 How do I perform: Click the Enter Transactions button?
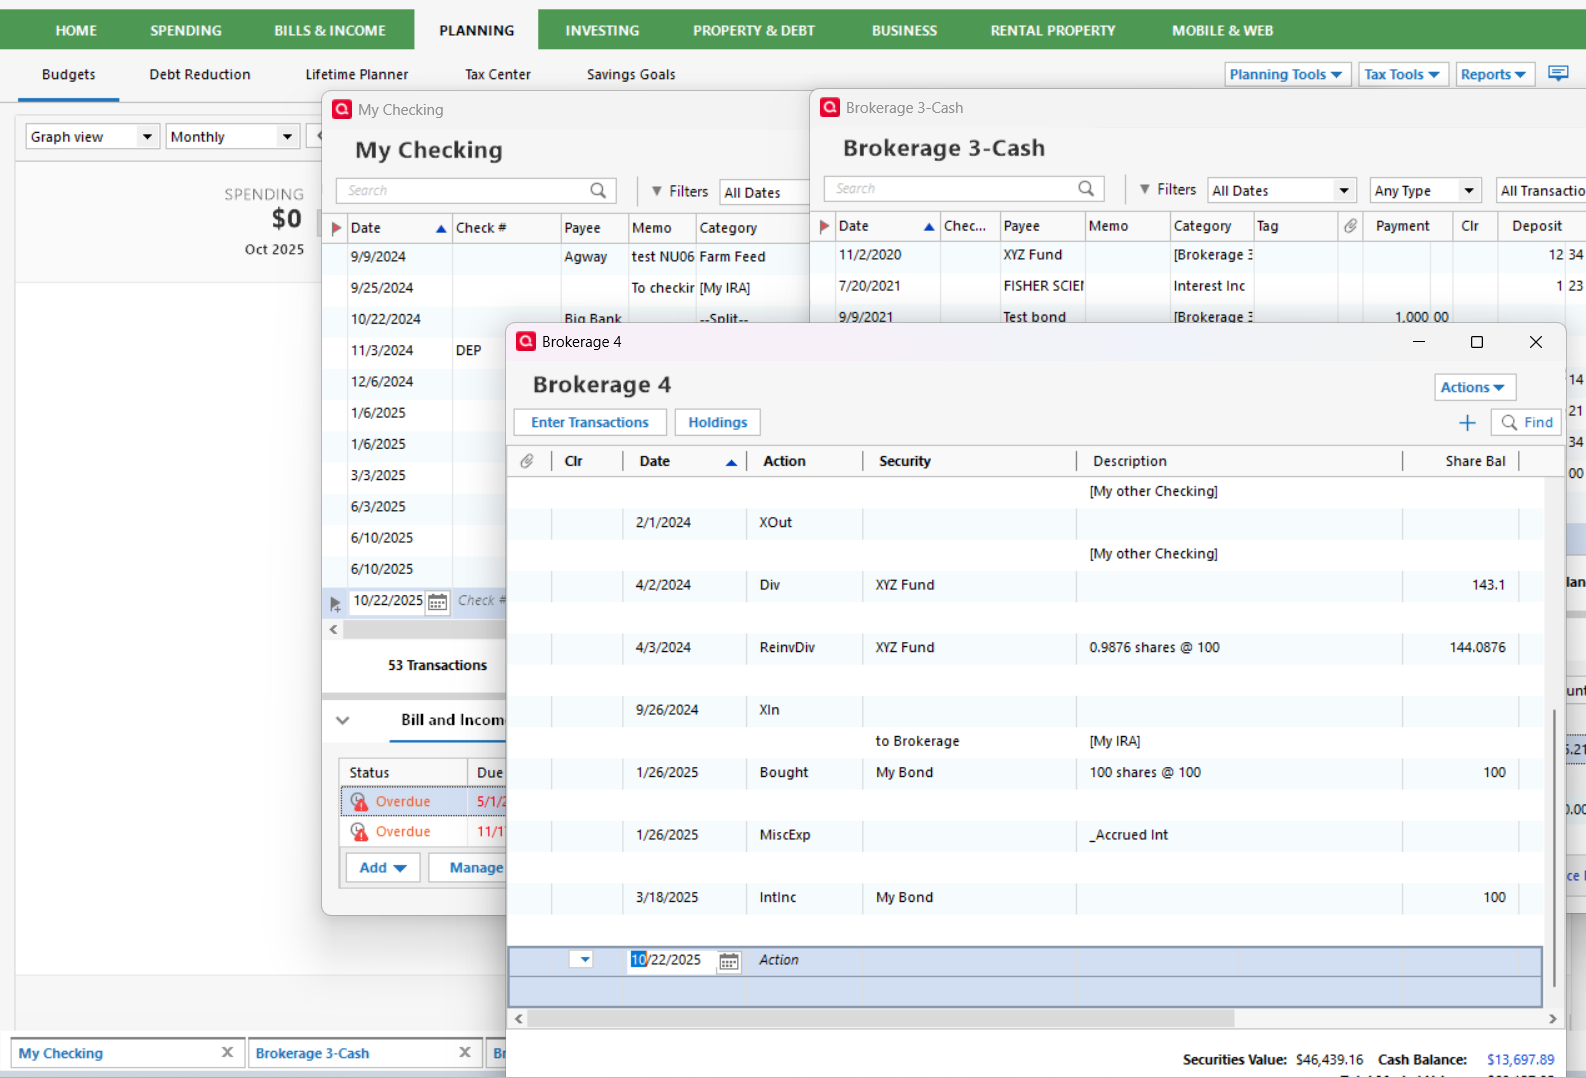590,422
